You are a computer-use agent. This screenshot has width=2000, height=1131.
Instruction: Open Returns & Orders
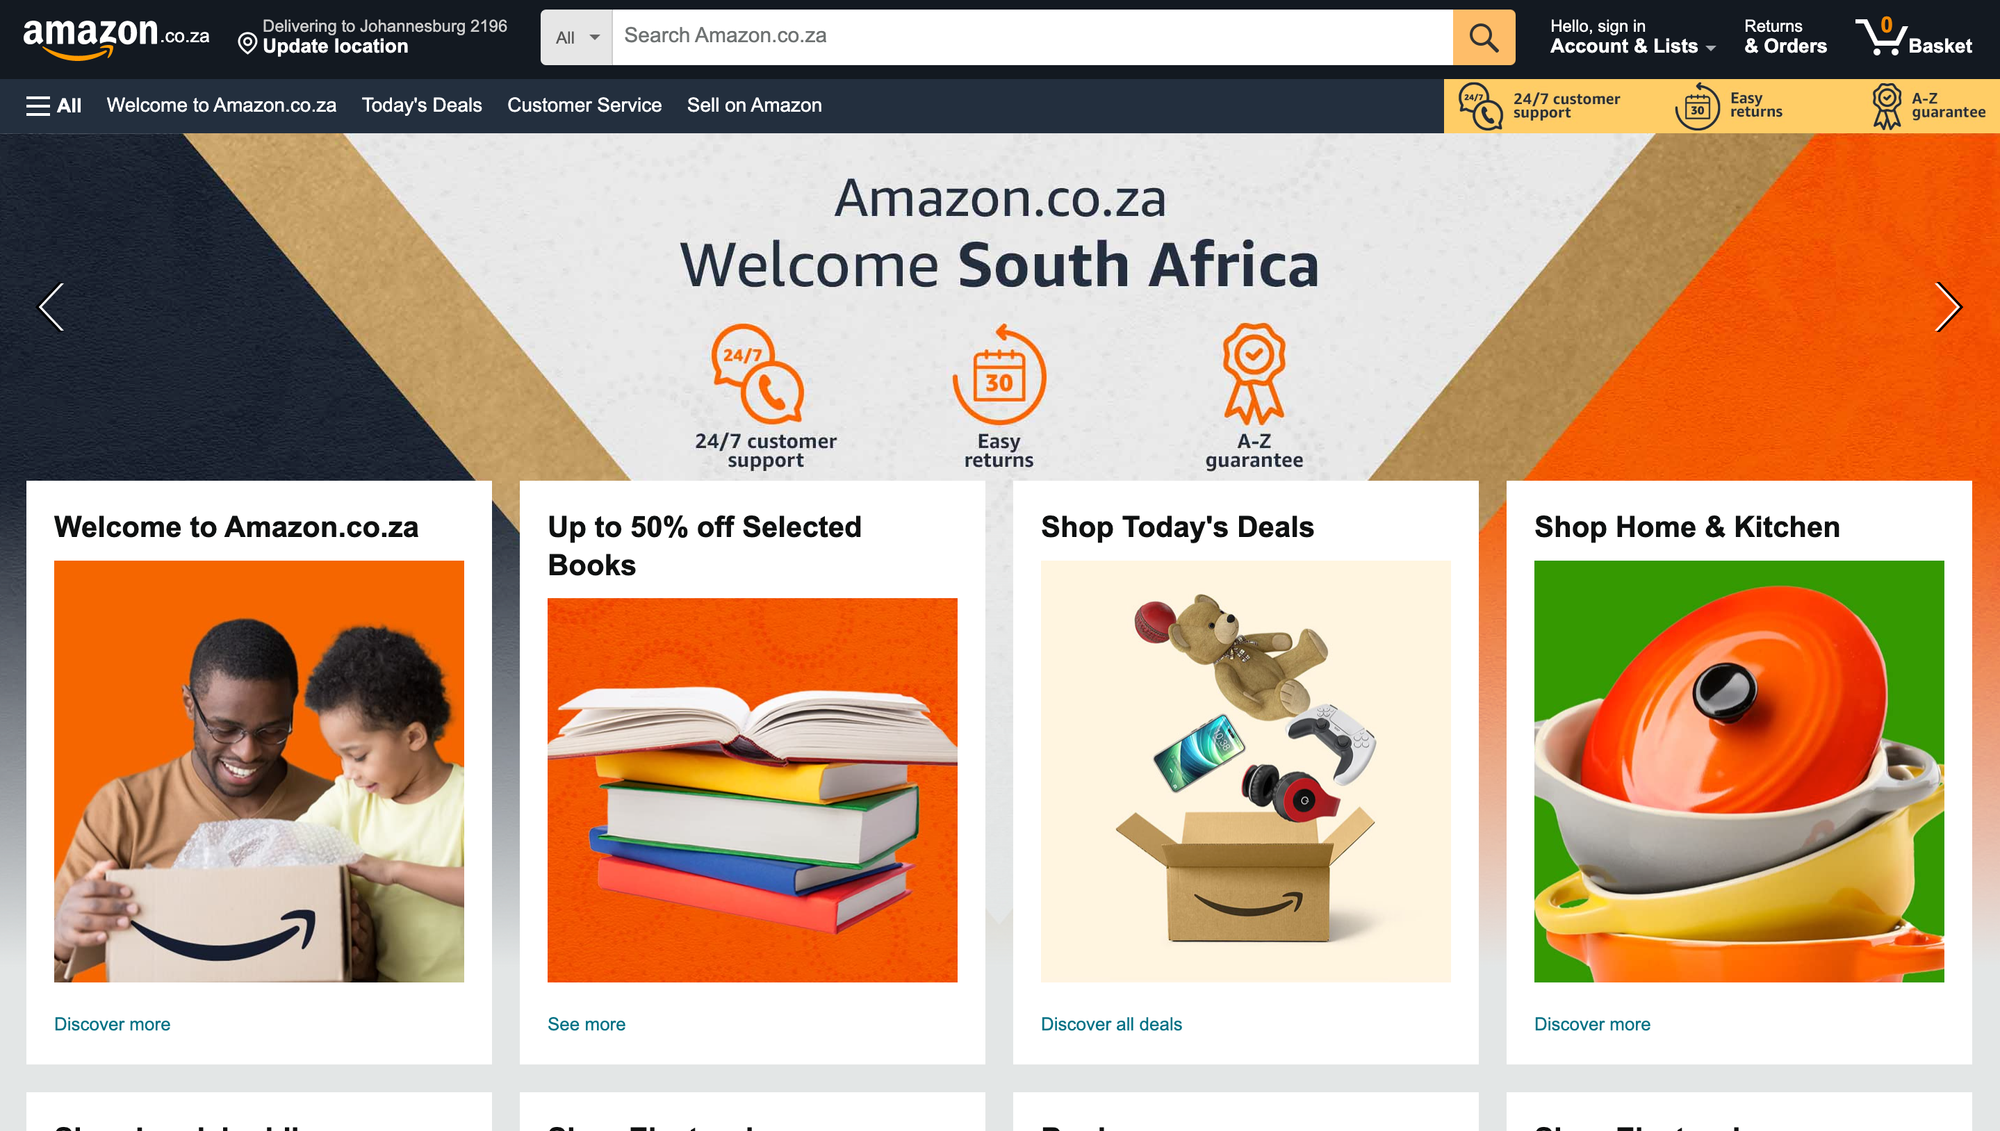point(1785,37)
